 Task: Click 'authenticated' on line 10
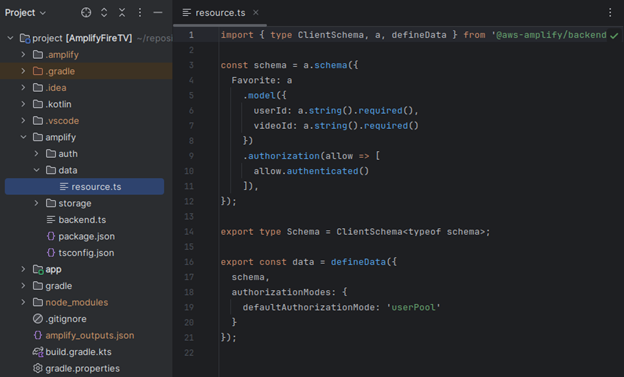point(322,171)
